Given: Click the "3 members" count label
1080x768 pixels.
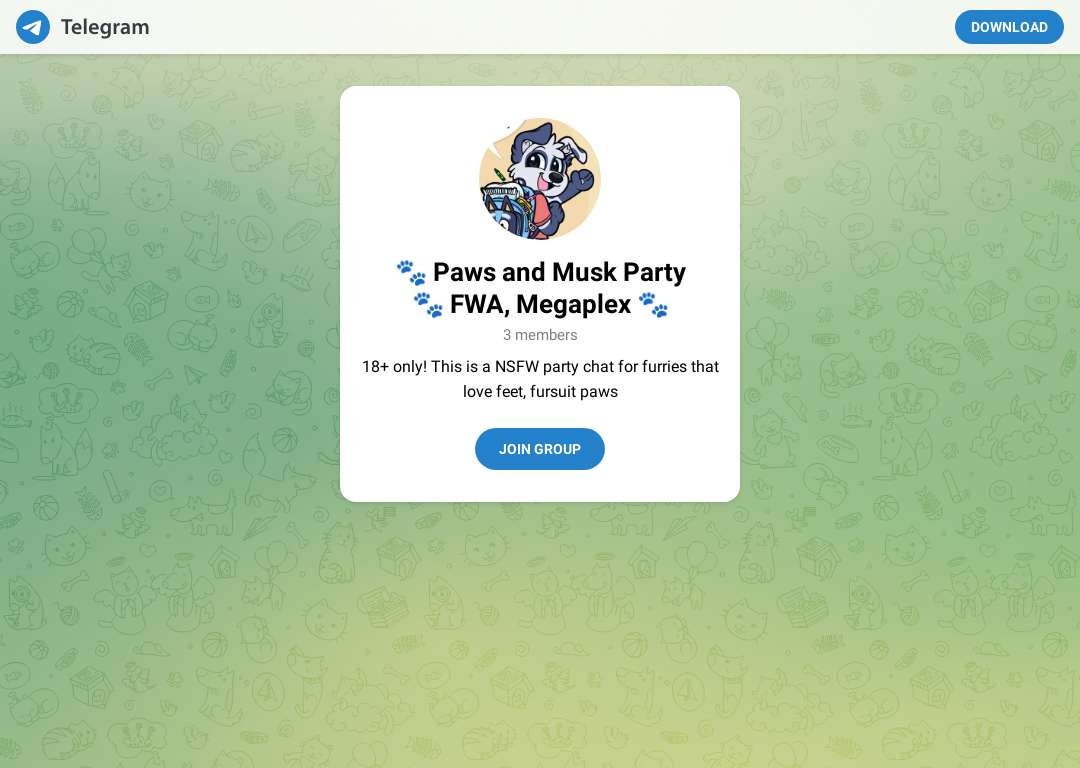Looking at the screenshot, I should (540, 335).
